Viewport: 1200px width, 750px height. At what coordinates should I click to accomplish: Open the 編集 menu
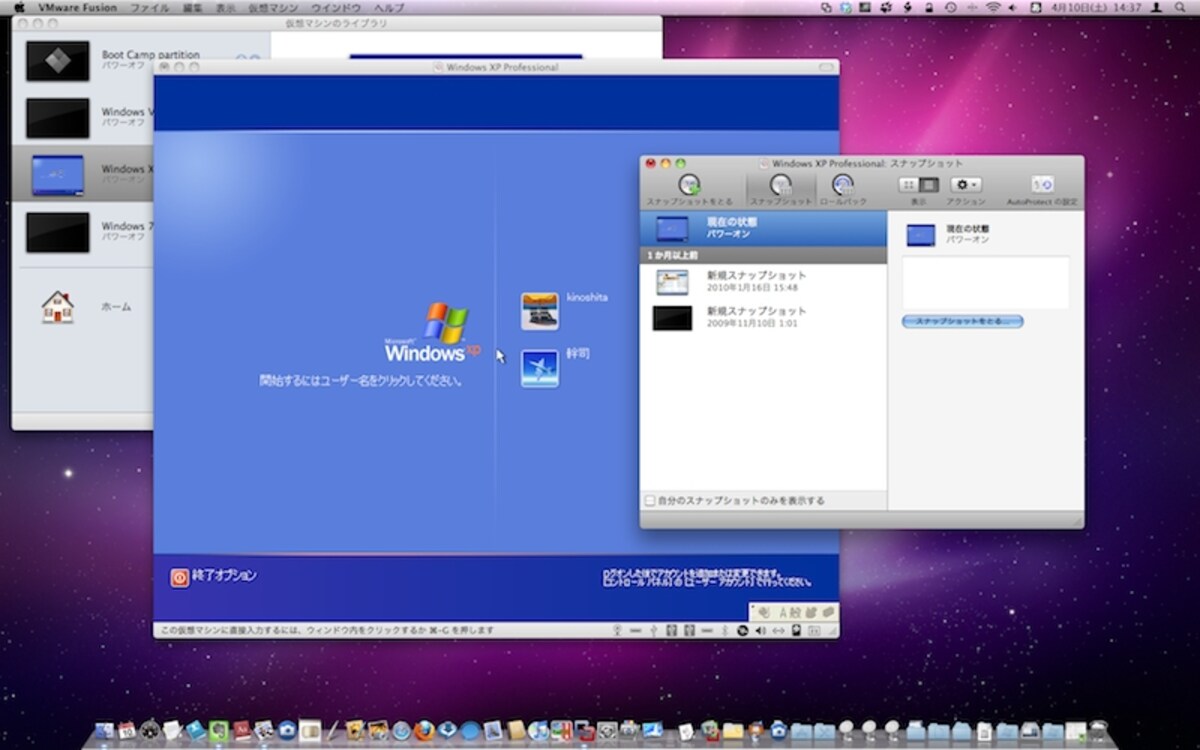(x=192, y=8)
